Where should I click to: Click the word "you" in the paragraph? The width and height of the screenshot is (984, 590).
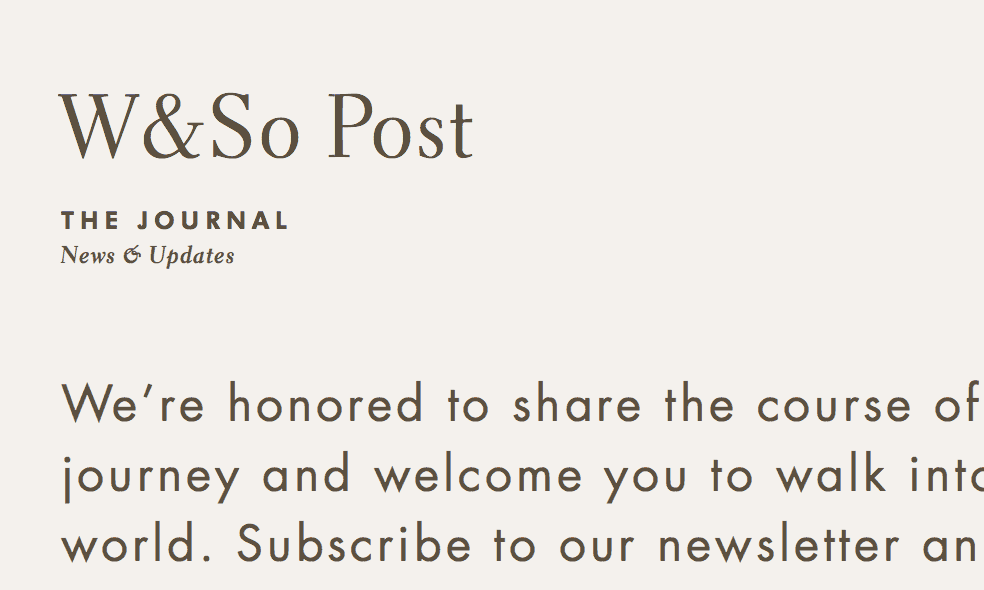point(646,477)
